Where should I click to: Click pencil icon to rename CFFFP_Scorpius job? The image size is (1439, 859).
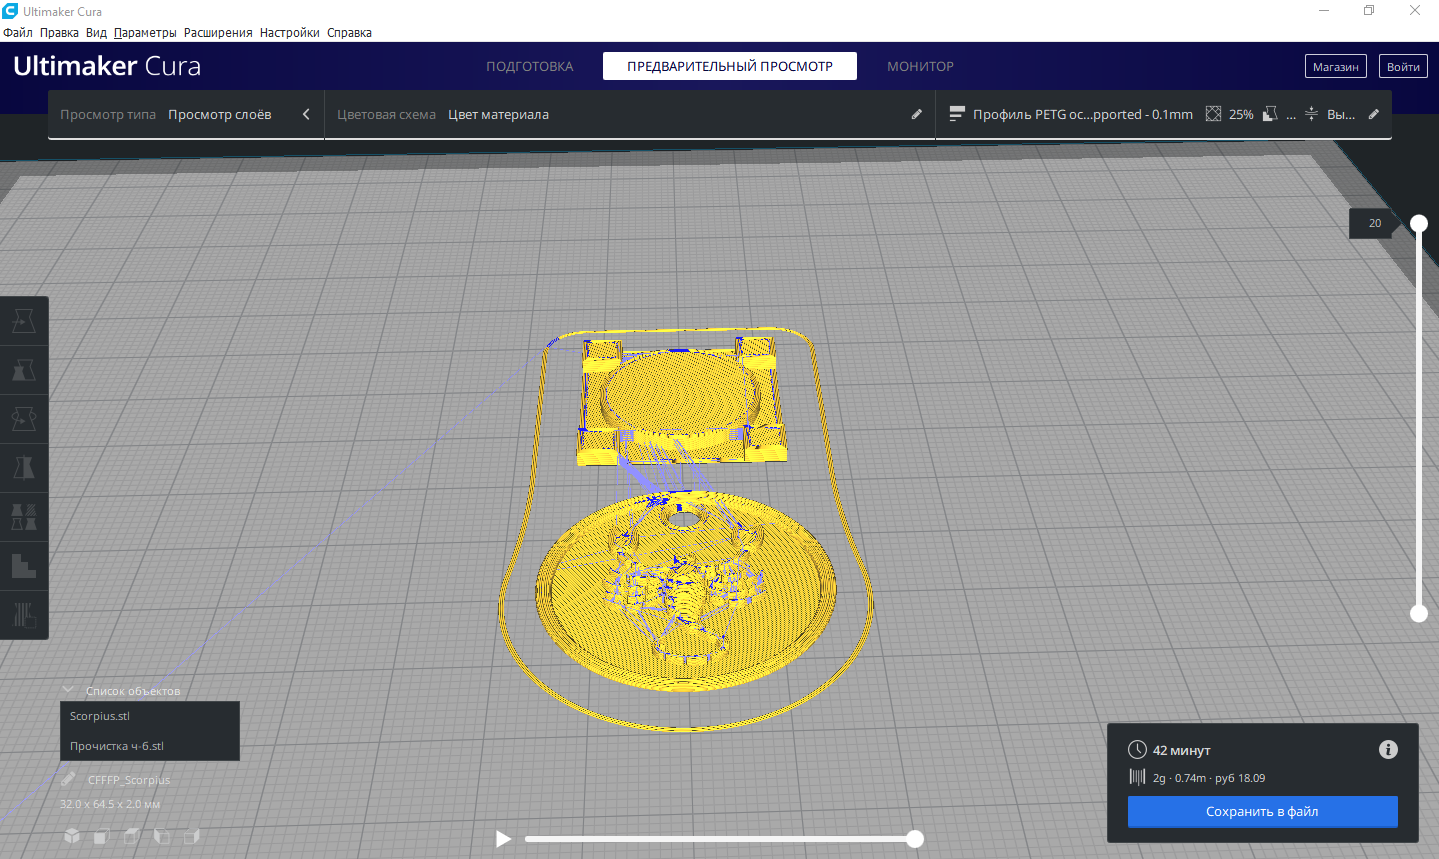68,779
